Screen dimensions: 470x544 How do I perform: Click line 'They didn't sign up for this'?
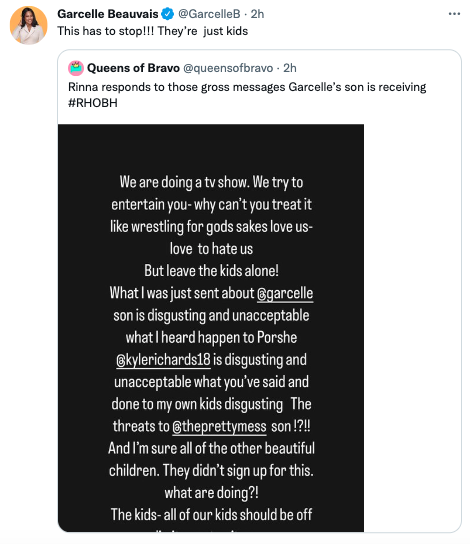pos(238,471)
